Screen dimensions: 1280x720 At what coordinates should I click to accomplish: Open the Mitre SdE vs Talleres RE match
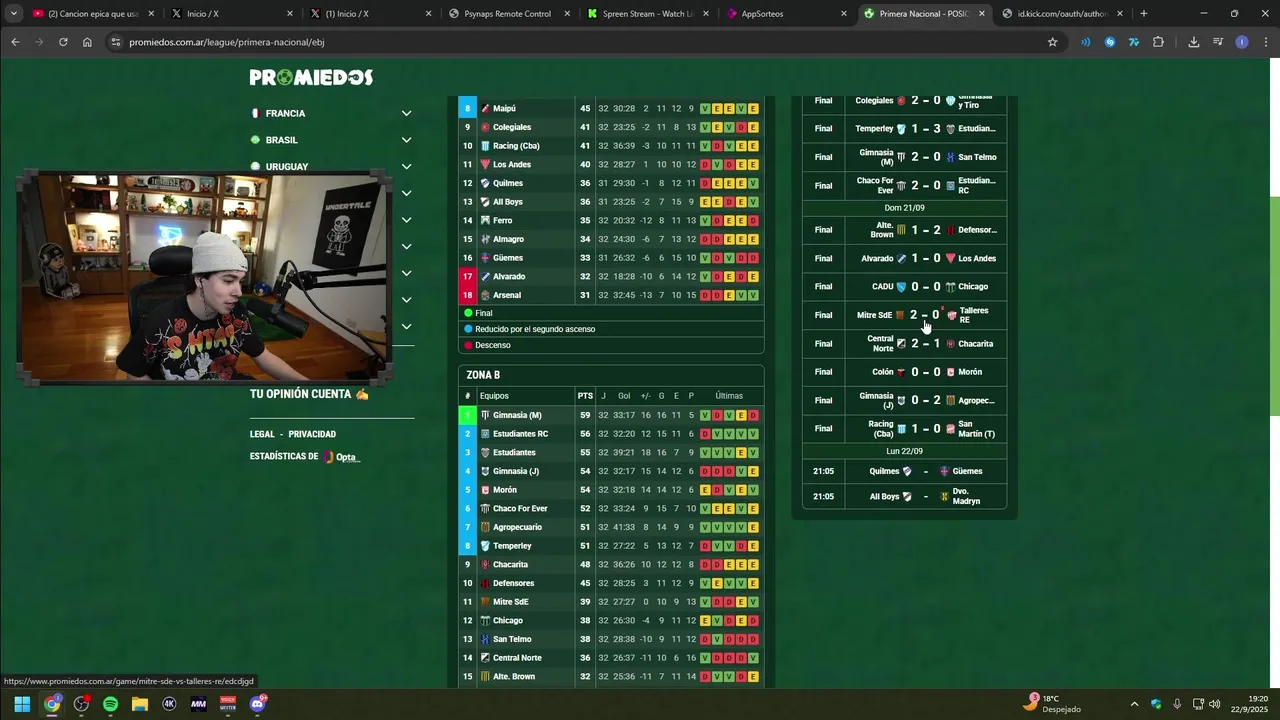(x=904, y=315)
